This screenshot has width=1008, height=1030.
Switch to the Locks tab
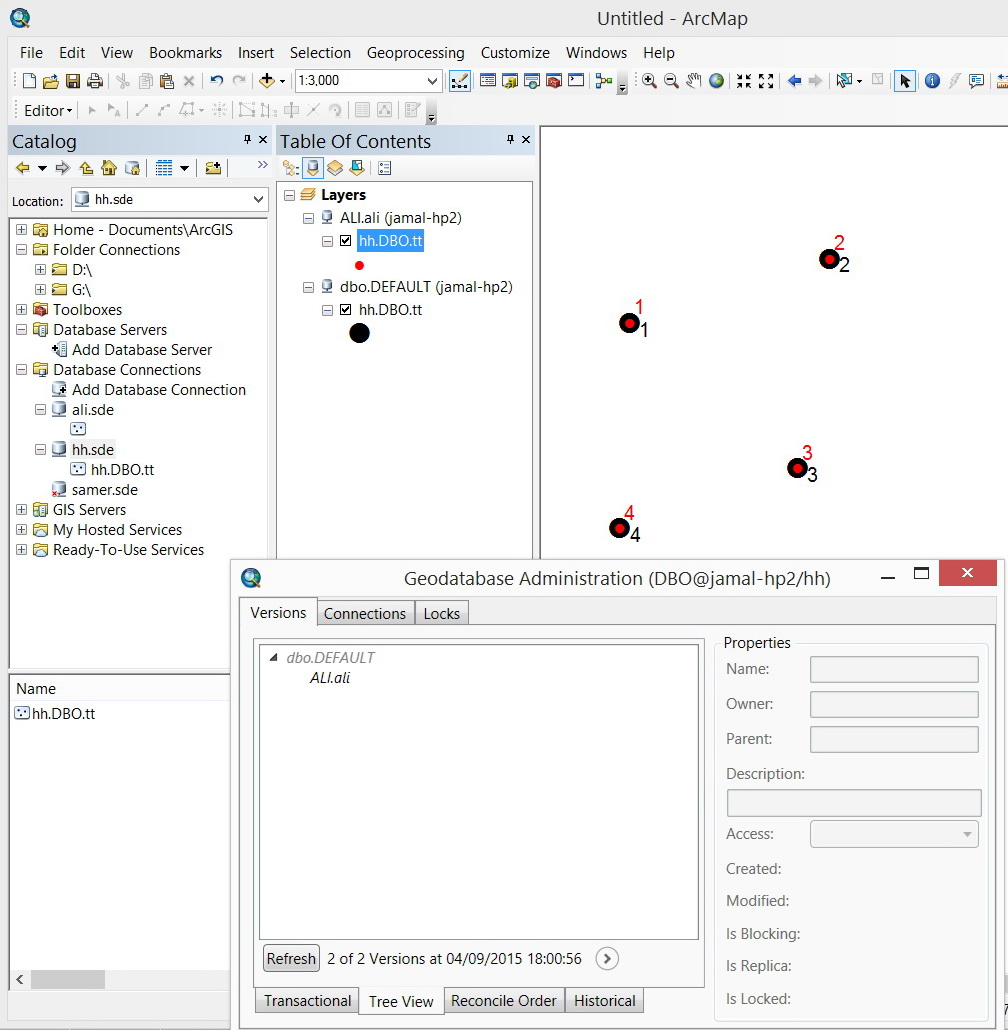pyautogui.click(x=441, y=614)
